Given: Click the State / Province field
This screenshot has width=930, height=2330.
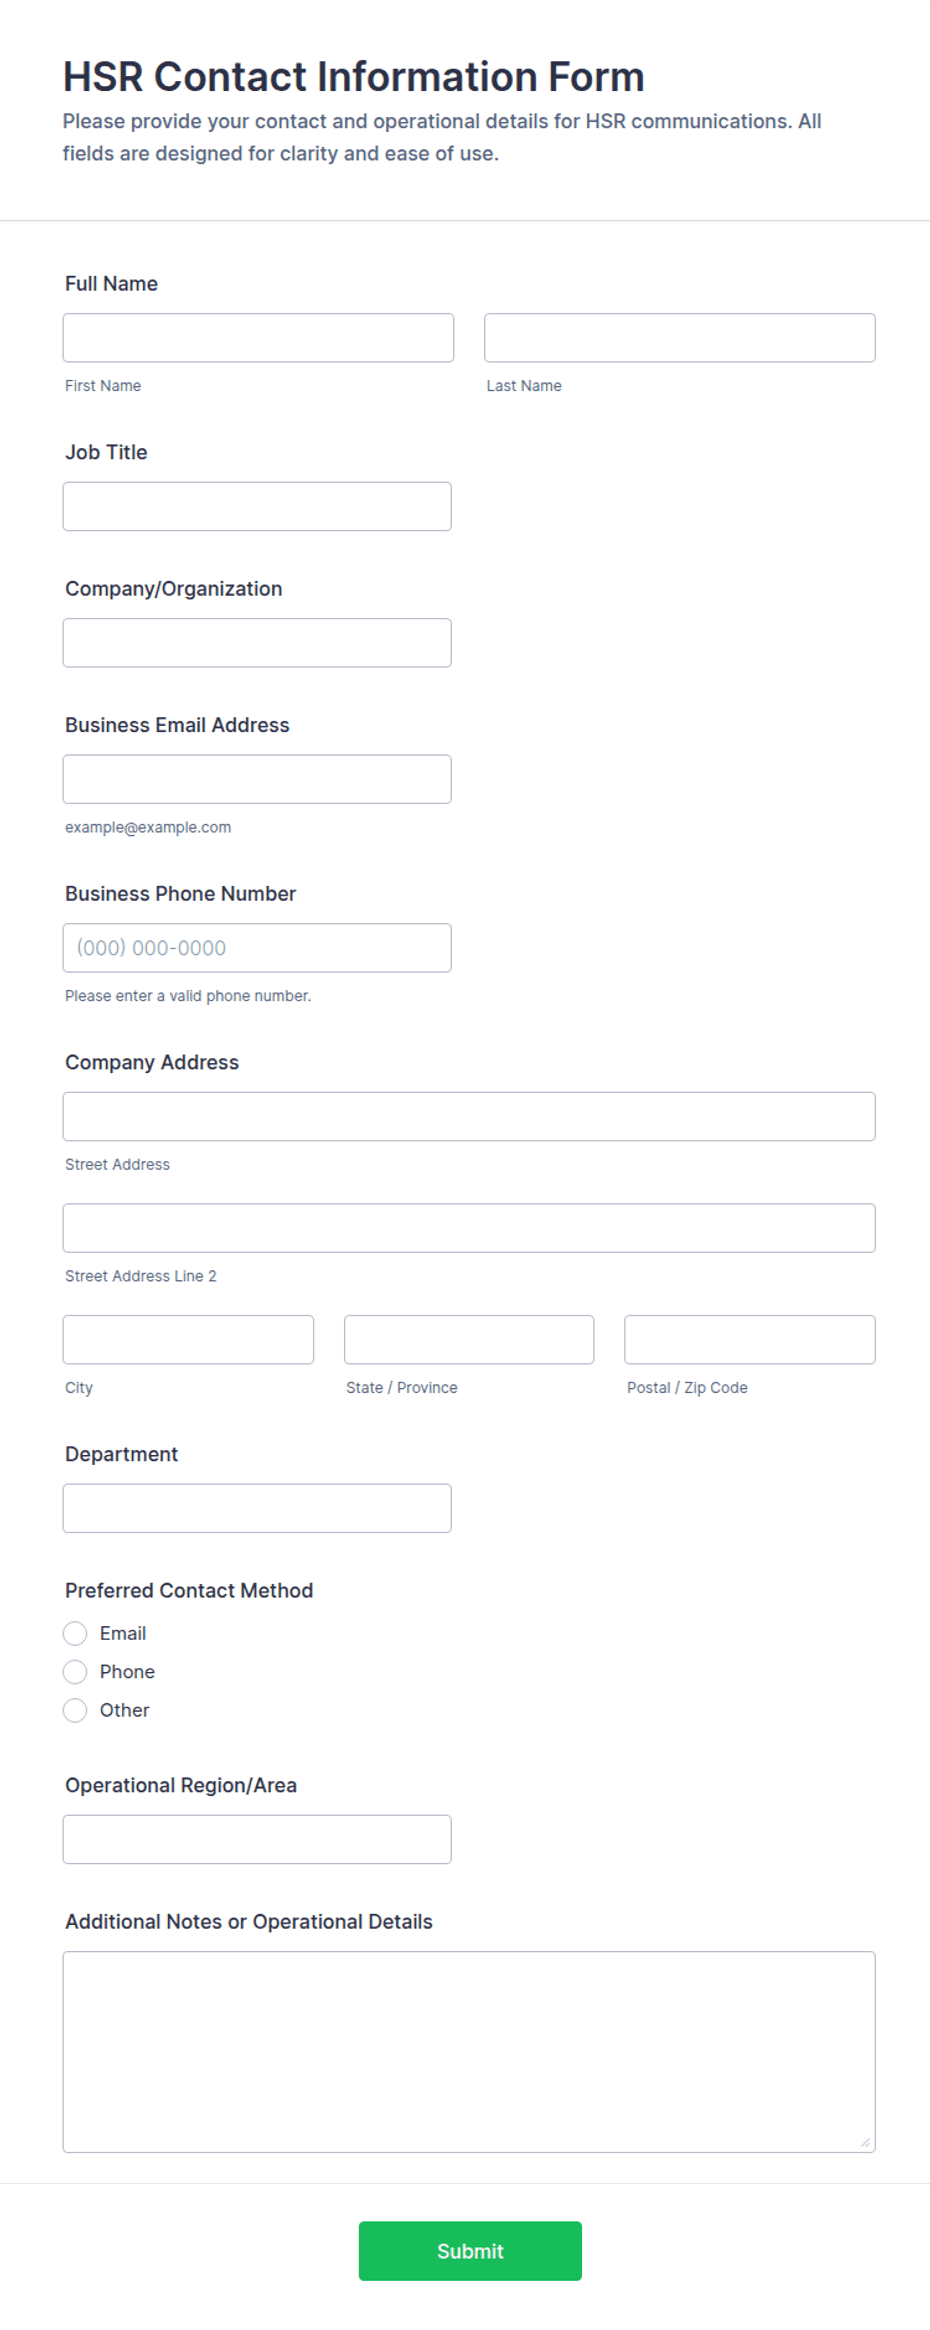Looking at the screenshot, I should (469, 1340).
